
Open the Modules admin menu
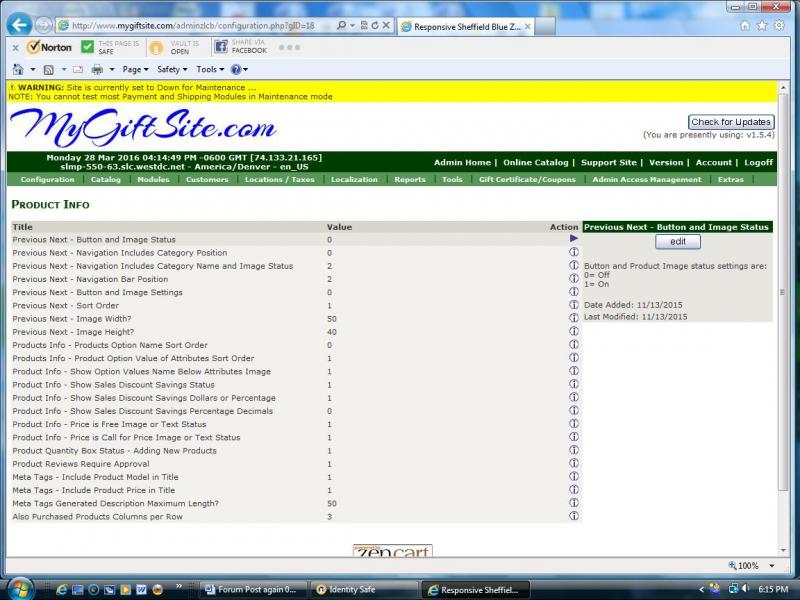pos(153,180)
